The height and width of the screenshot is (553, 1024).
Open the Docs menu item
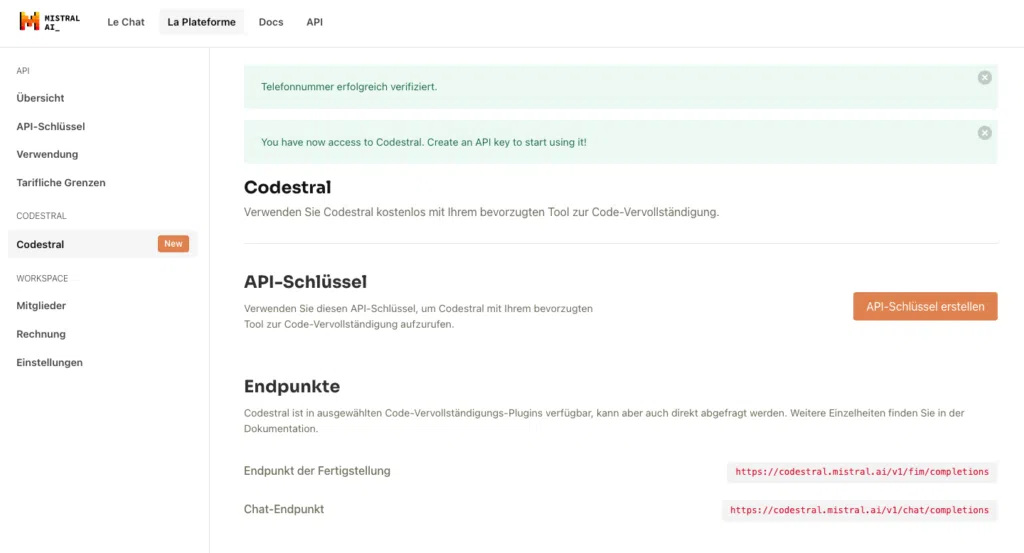coord(271,22)
